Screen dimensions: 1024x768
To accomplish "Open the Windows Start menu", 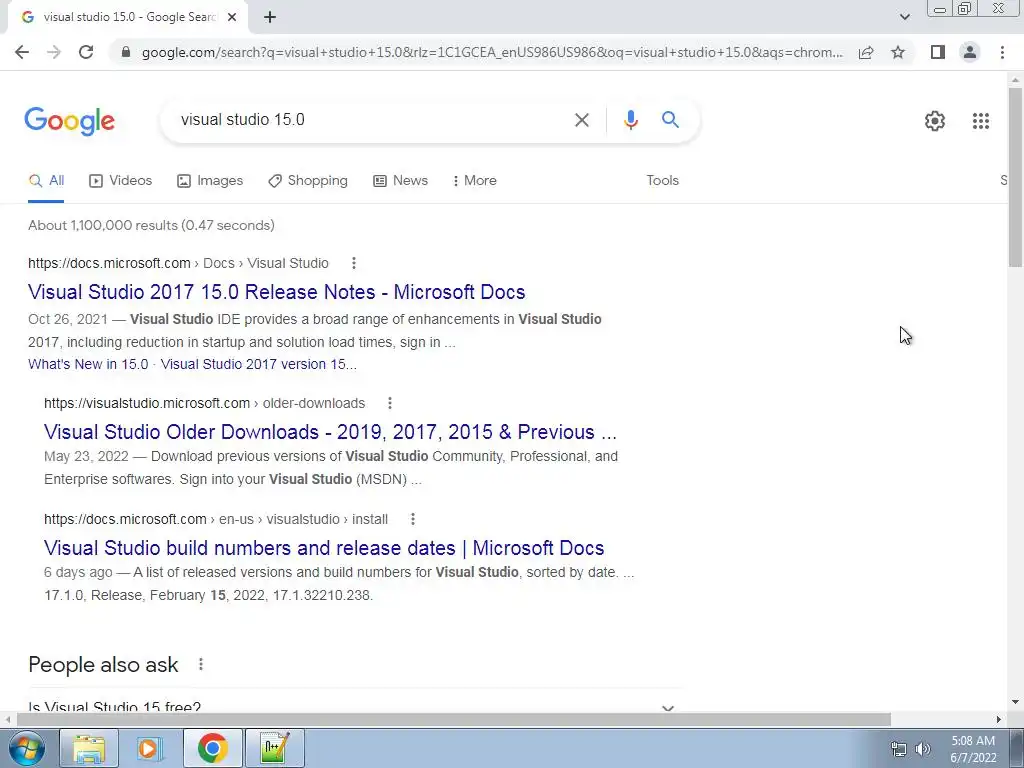I will pos(26,748).
